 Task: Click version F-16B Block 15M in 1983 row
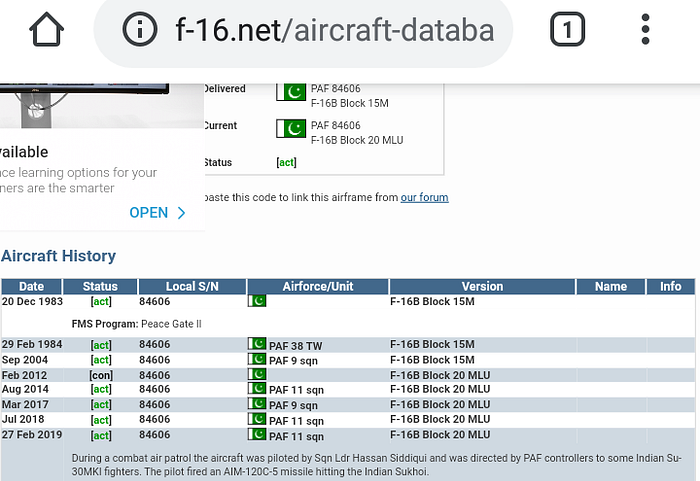click(432, 301)
